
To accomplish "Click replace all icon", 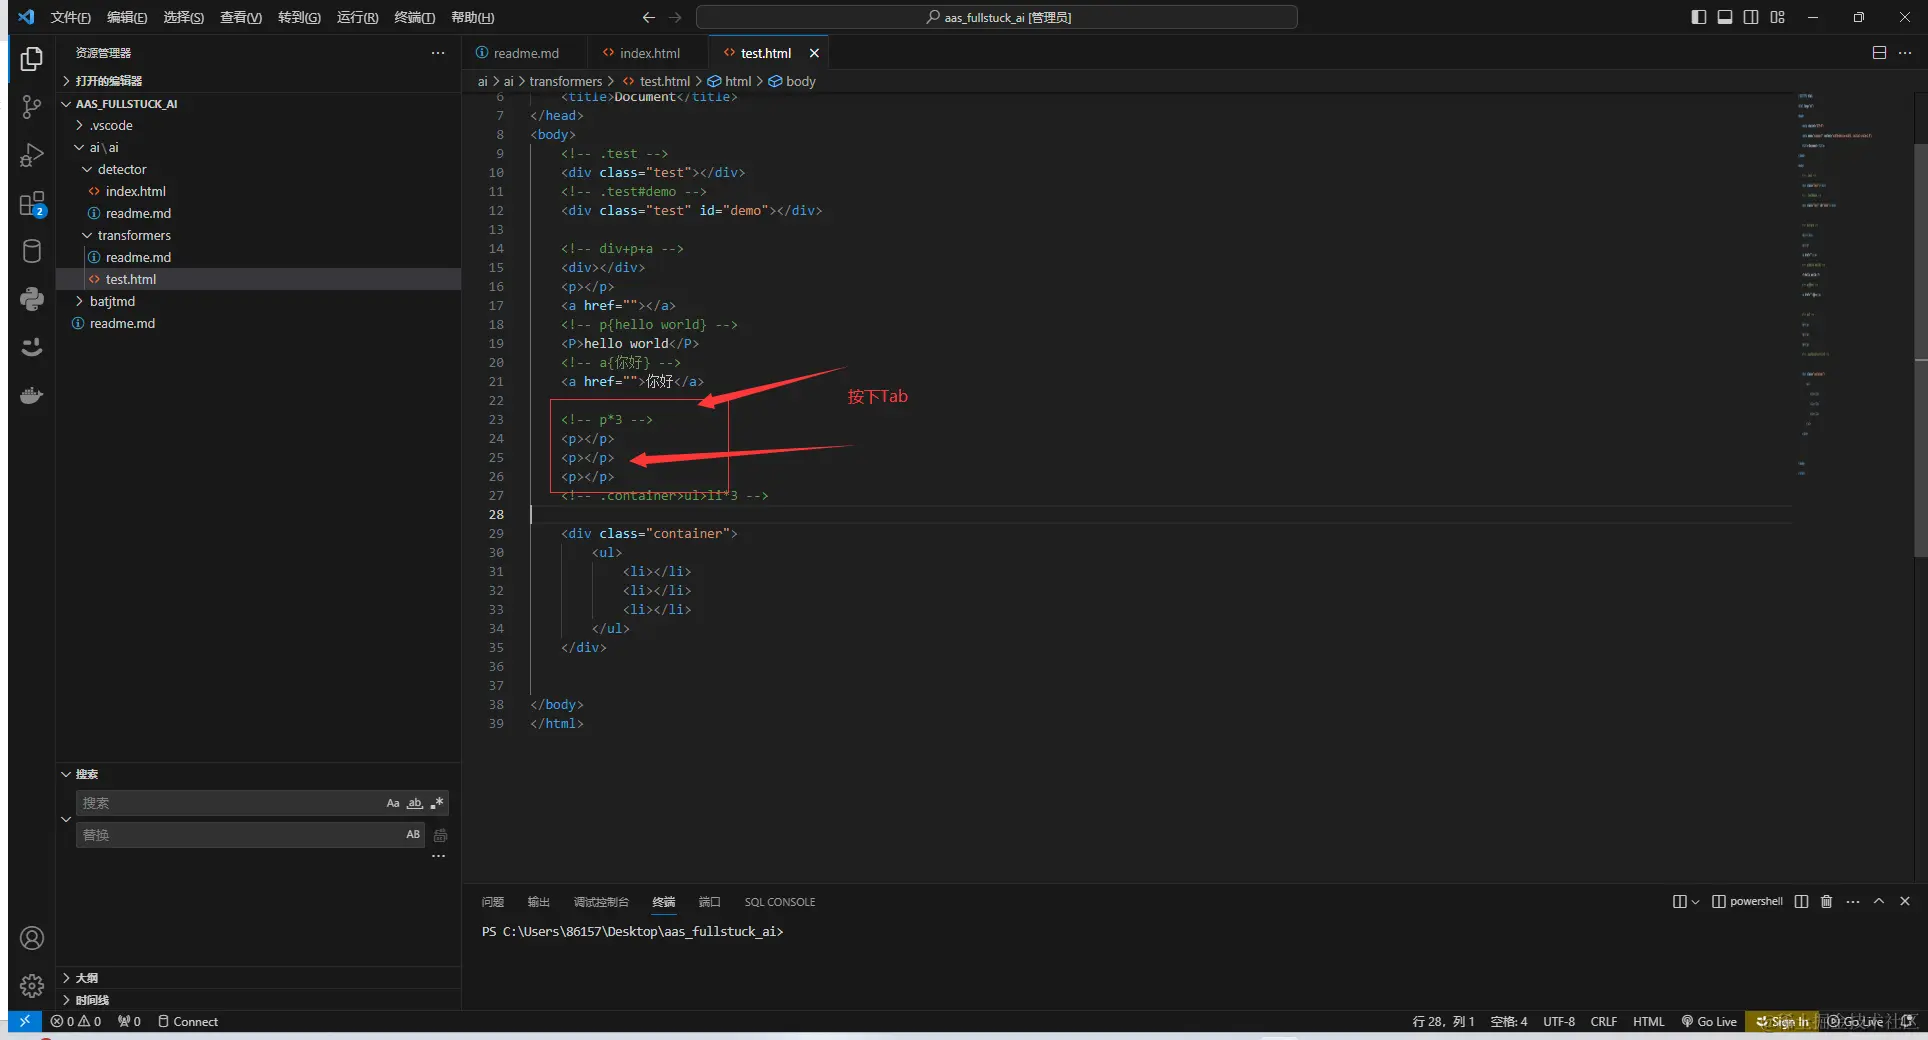I will coord(440,835).
